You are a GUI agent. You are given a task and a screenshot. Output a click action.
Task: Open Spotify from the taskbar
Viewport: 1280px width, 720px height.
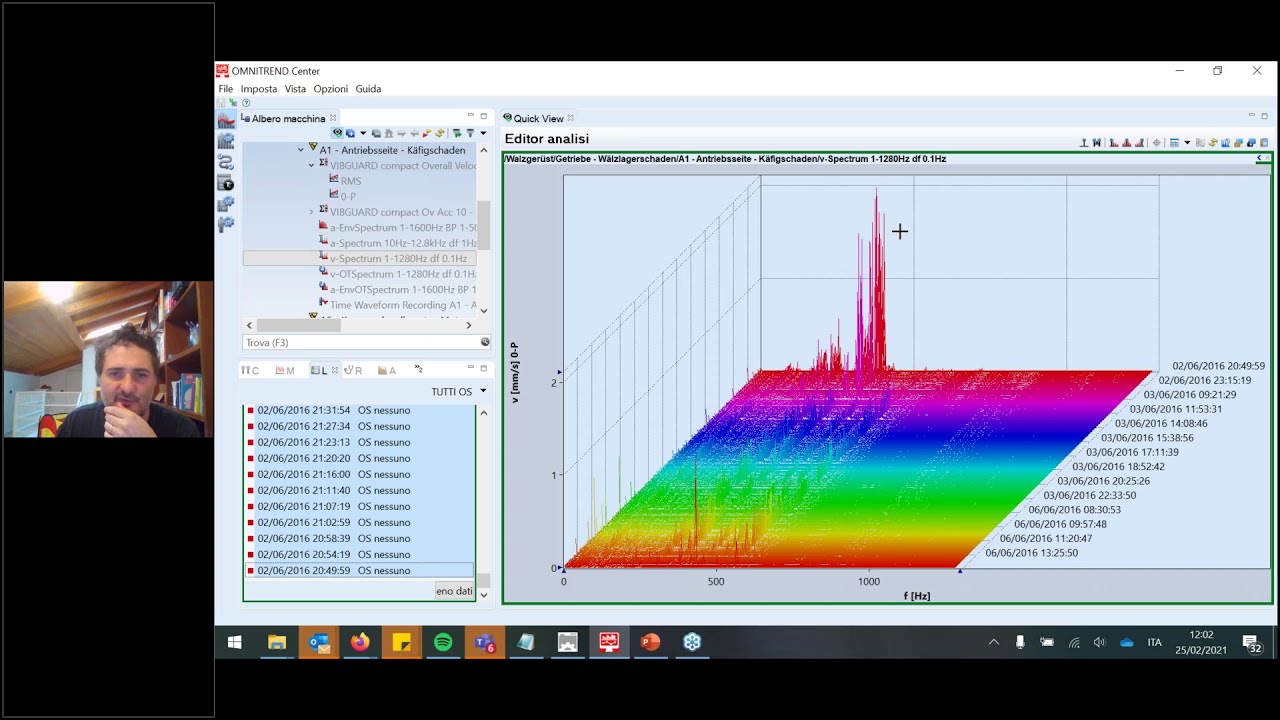443,642
